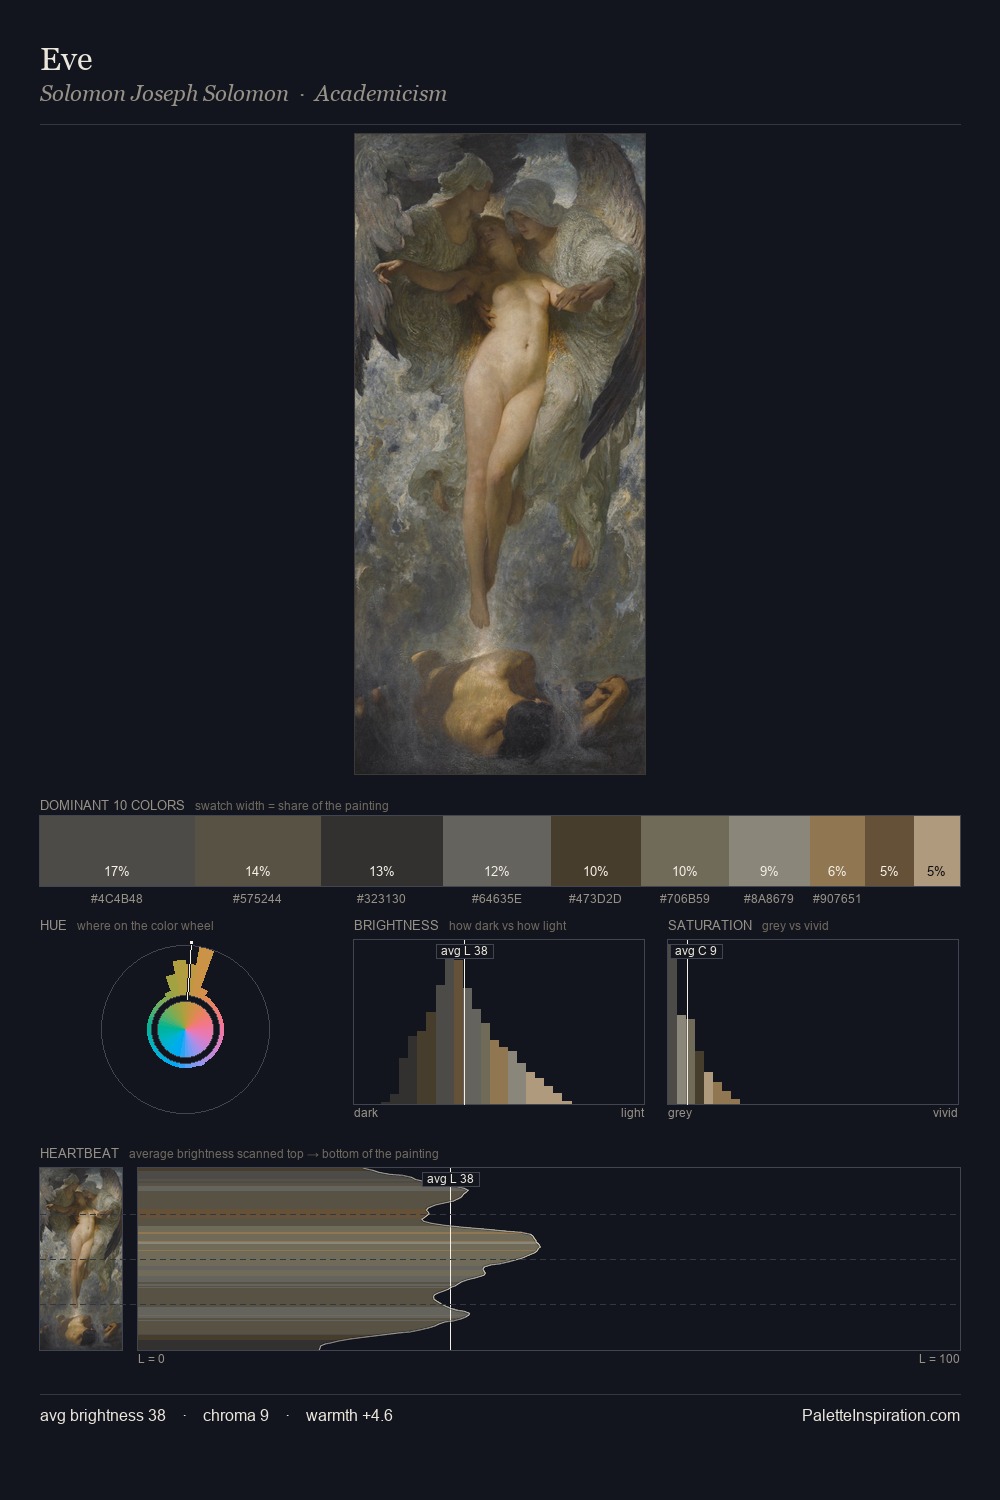This screenshot has width=1000, height=1500.
Task: Click footer text "avg brightness 38"
Action: coord(103,1415)
